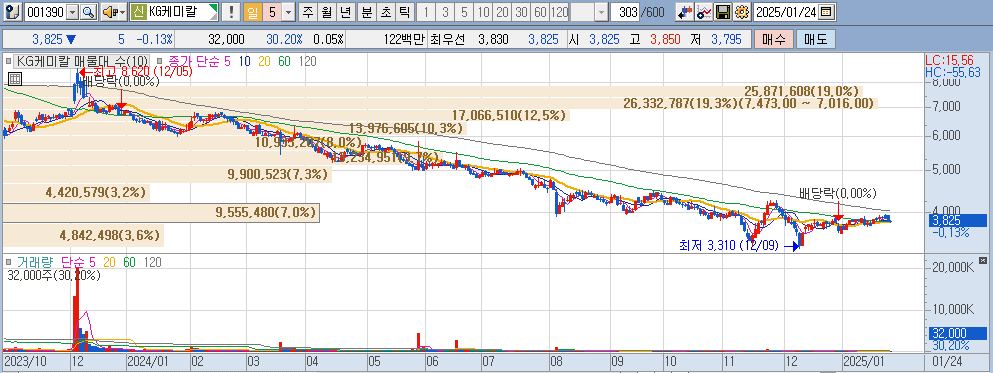This screenshot has width=993, height=373.
Task: Open the blank interval combo box dropdown
Action: tap(602, 12)
